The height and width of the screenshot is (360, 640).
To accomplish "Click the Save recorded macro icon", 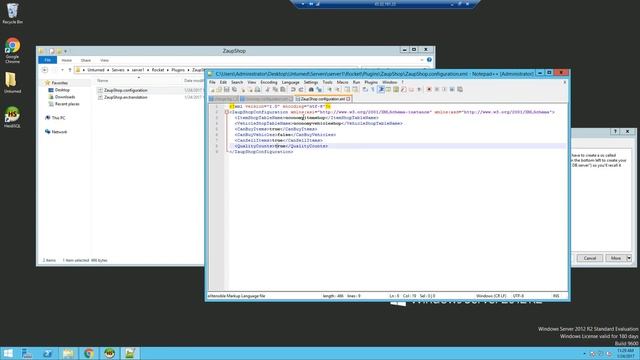I will click(460, 89).
